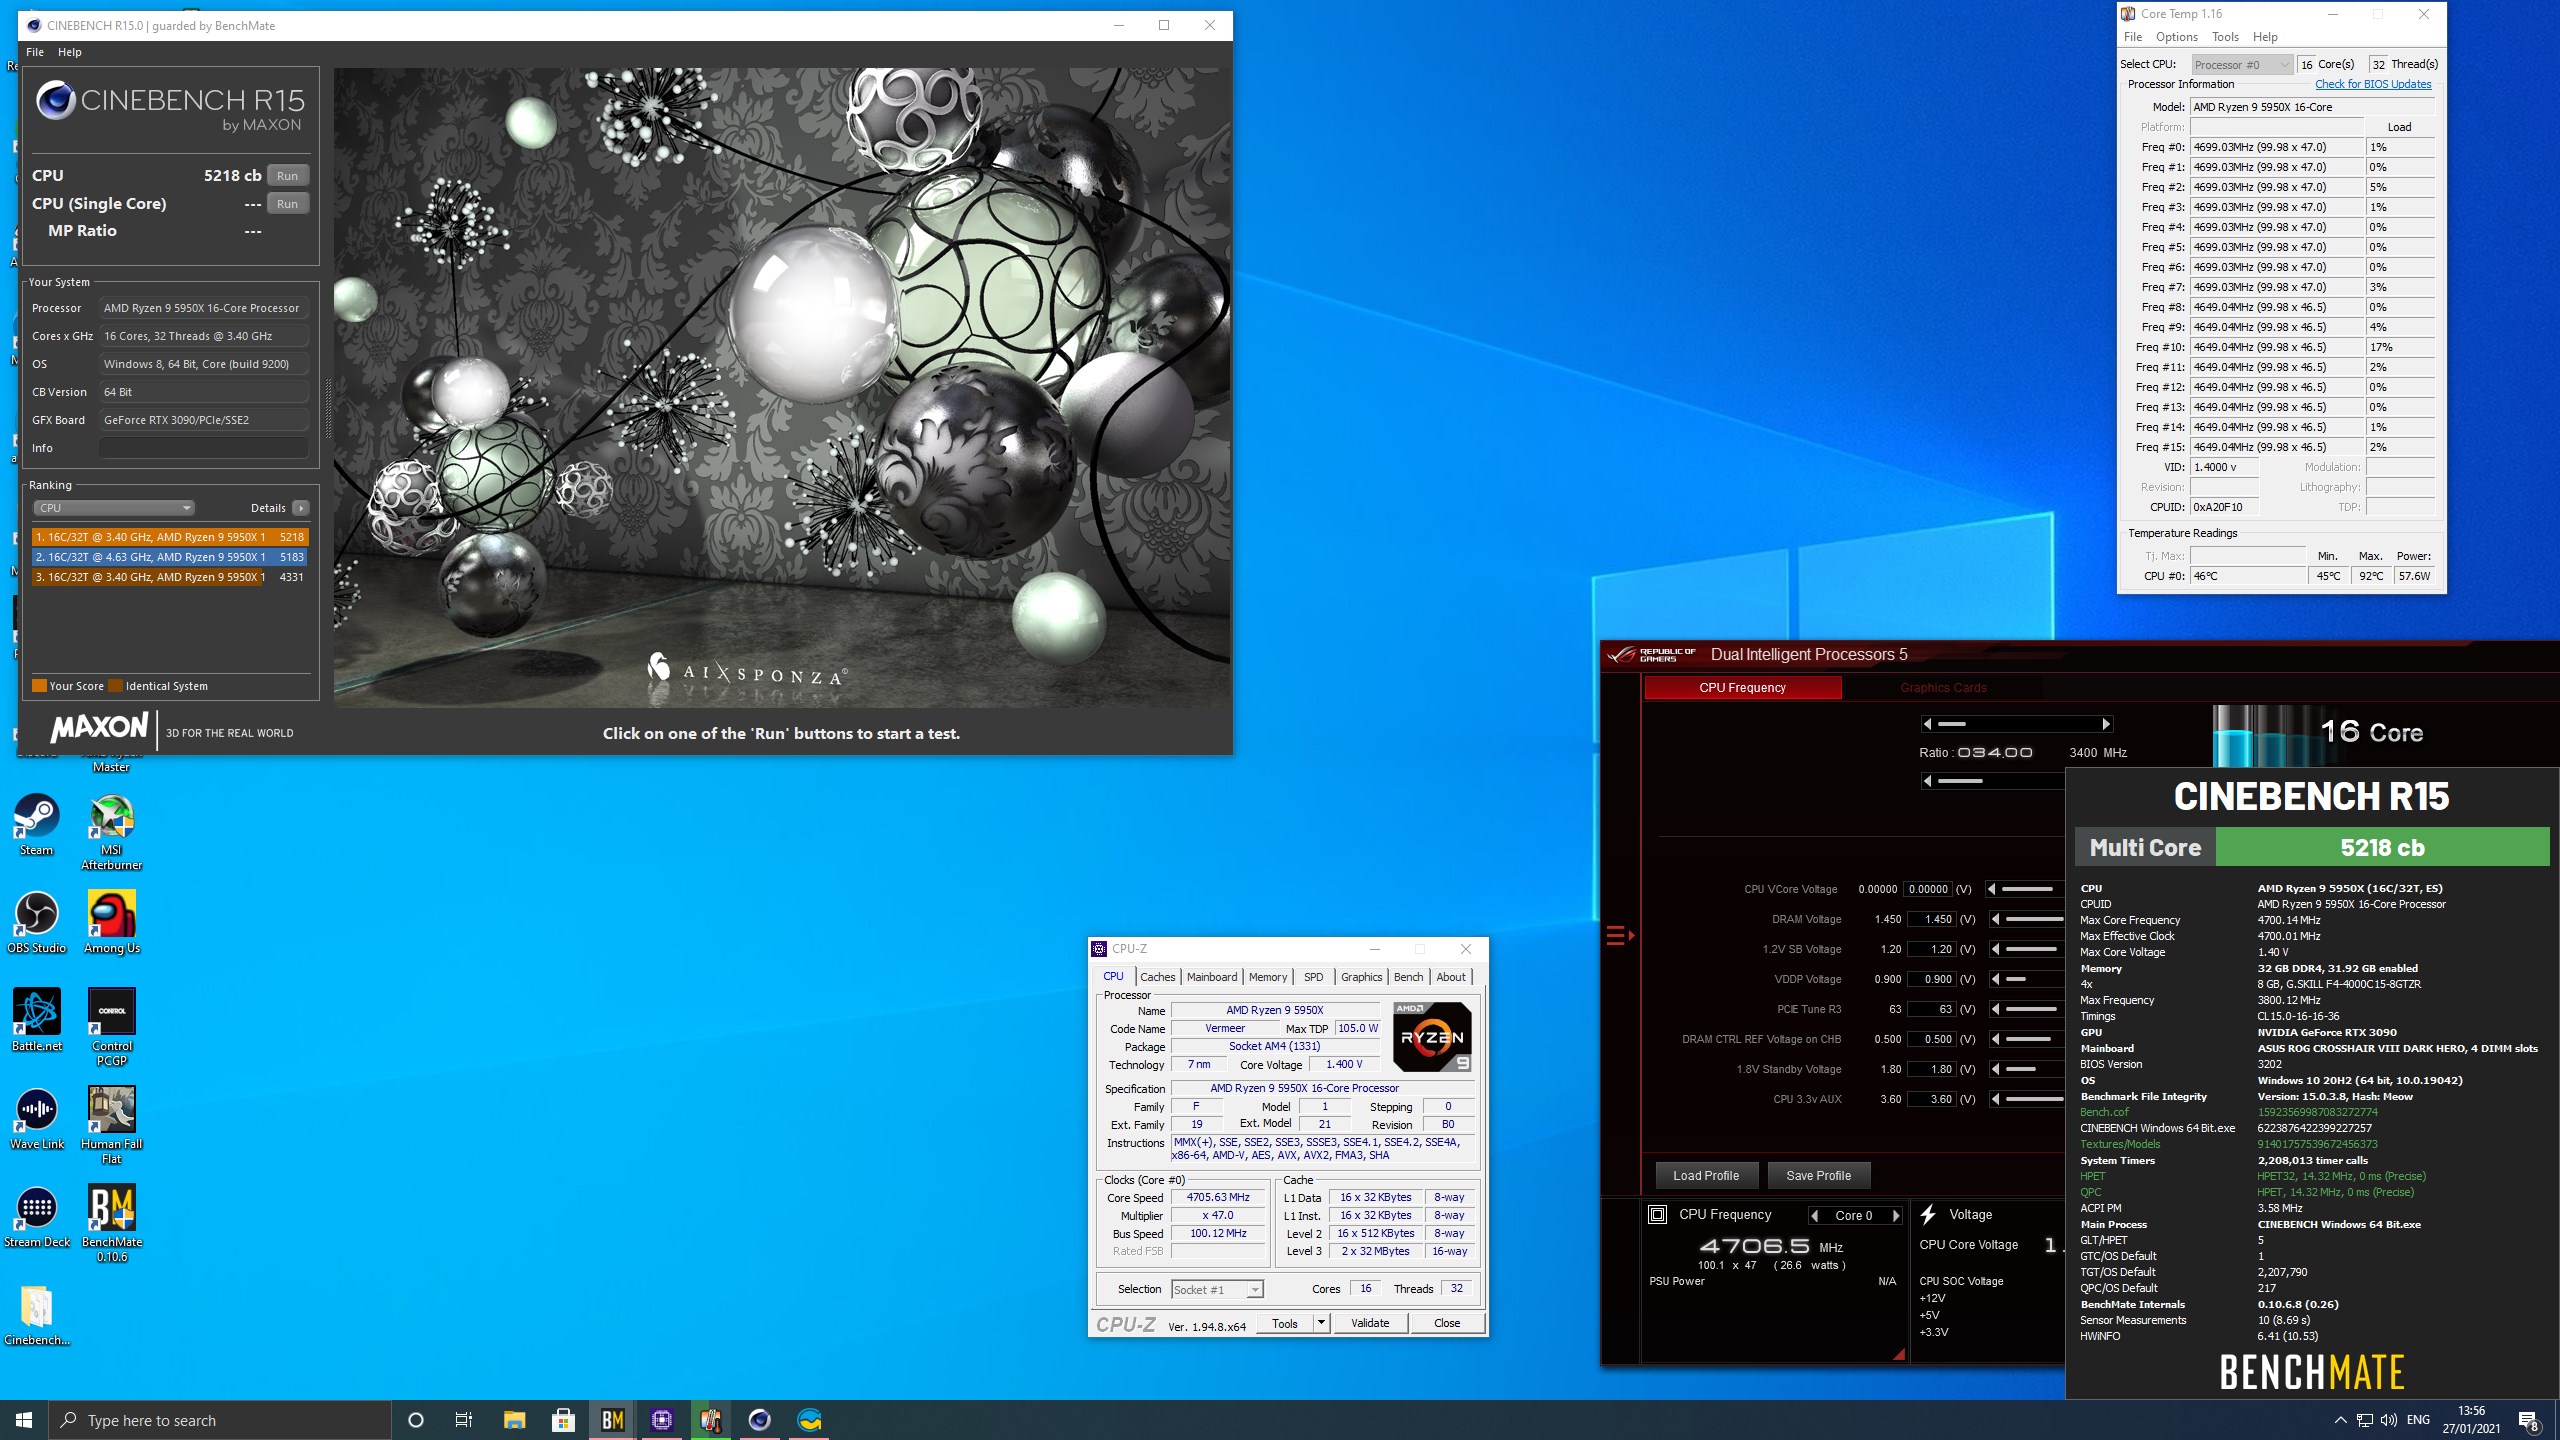This screenshot has width=2560, height=1440.
Task: Launch MSI Afterburner from the desktop
Action: (111, 832)
